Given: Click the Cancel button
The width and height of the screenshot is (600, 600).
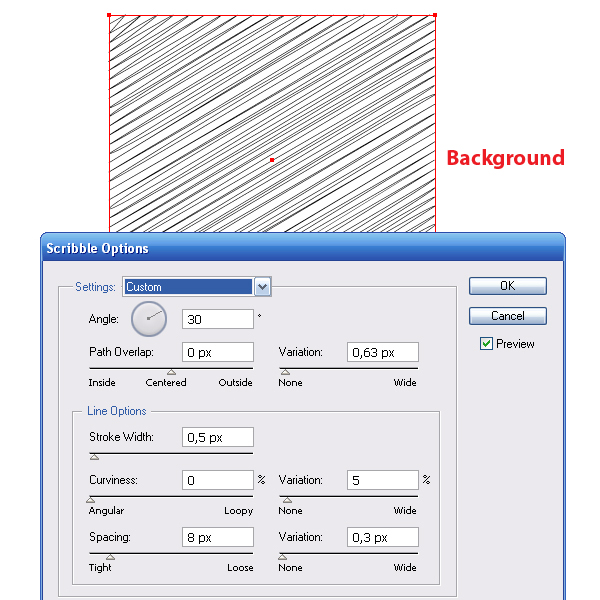Looking at the screenshot, I should 507,316.
